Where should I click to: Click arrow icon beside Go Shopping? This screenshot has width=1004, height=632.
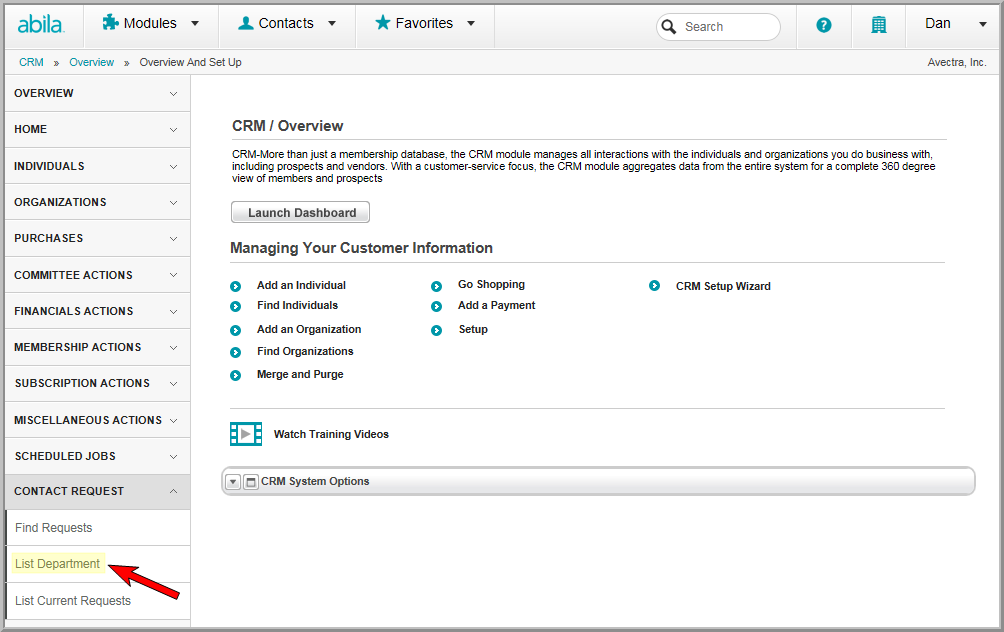point(437,286)
